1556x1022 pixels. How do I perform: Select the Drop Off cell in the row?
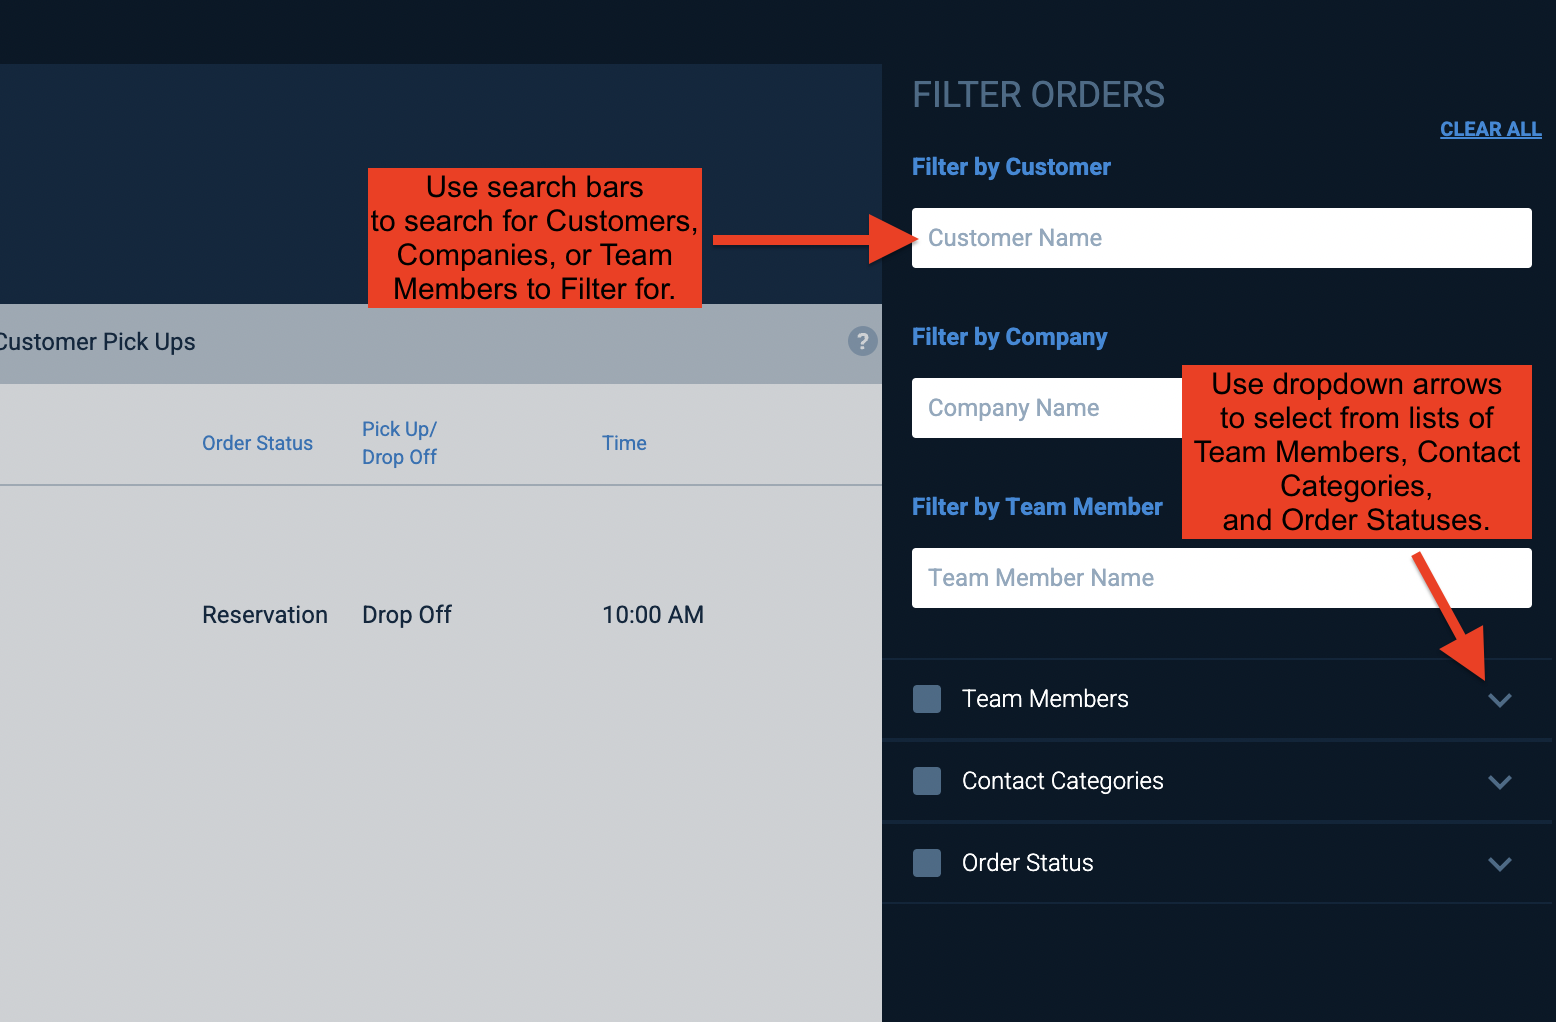point(407,615)
